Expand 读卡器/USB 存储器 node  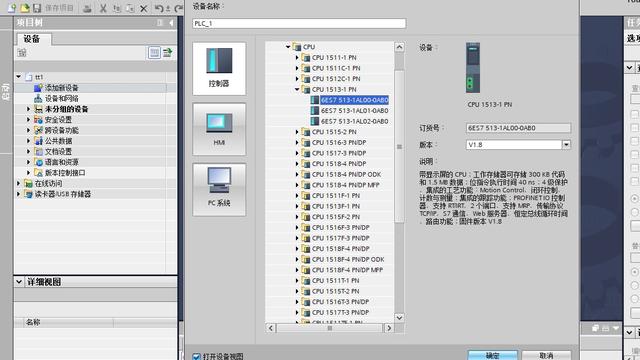(x=18, y=194)
